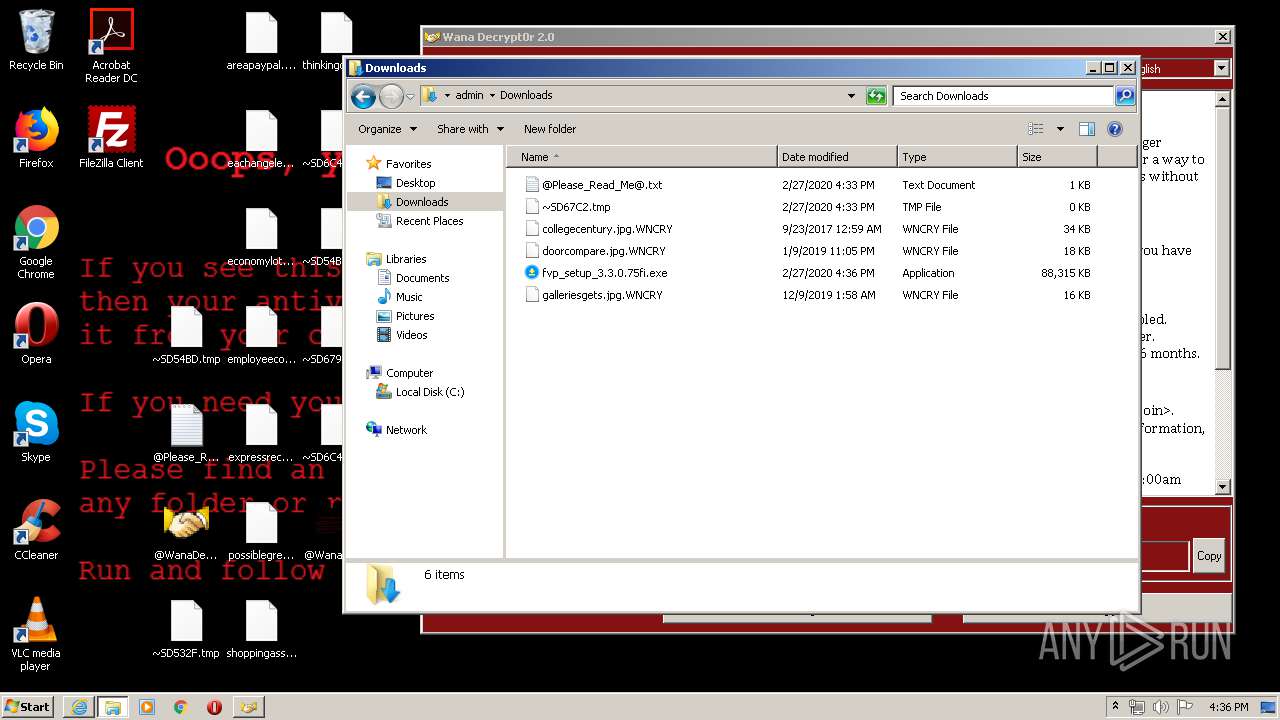Open VLC media player desktop shortcut
Viewport: 1280px width, 720px height.
coord(36,634)
